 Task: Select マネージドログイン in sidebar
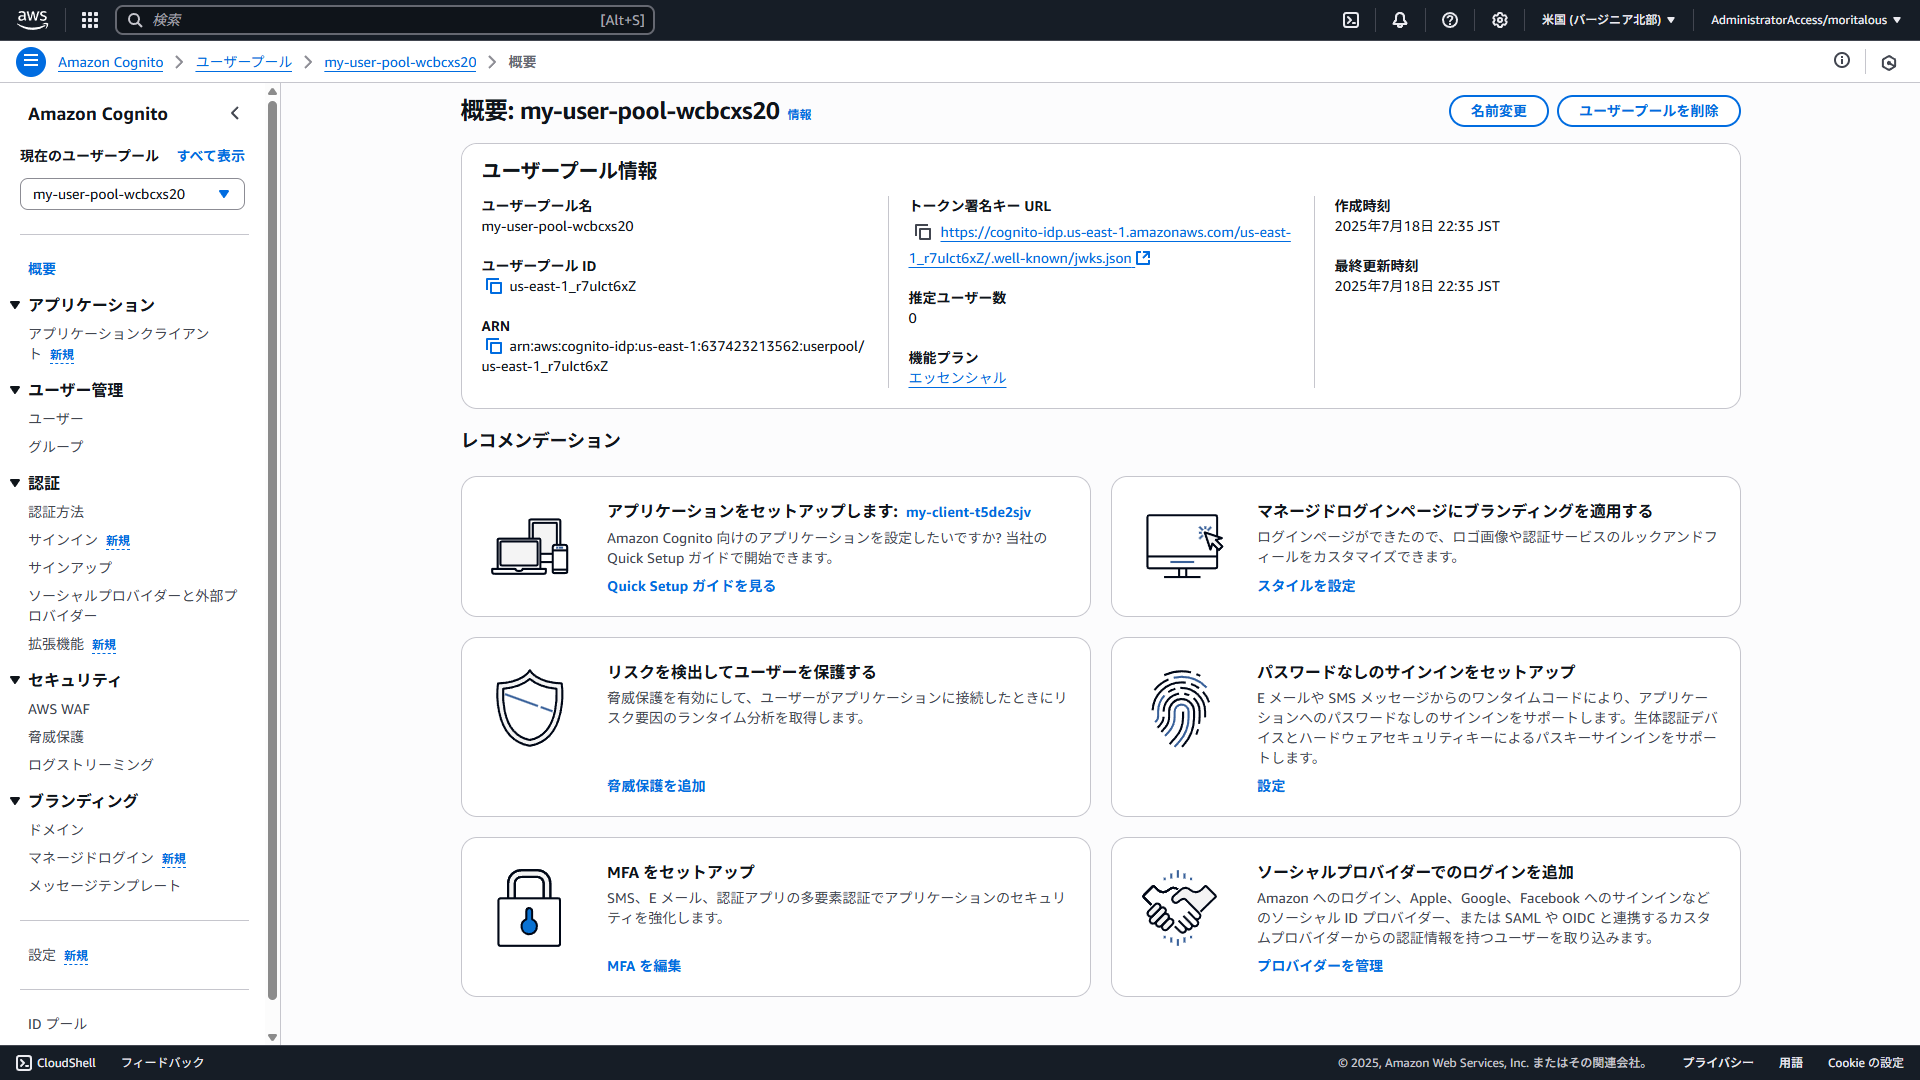point(91,858)
